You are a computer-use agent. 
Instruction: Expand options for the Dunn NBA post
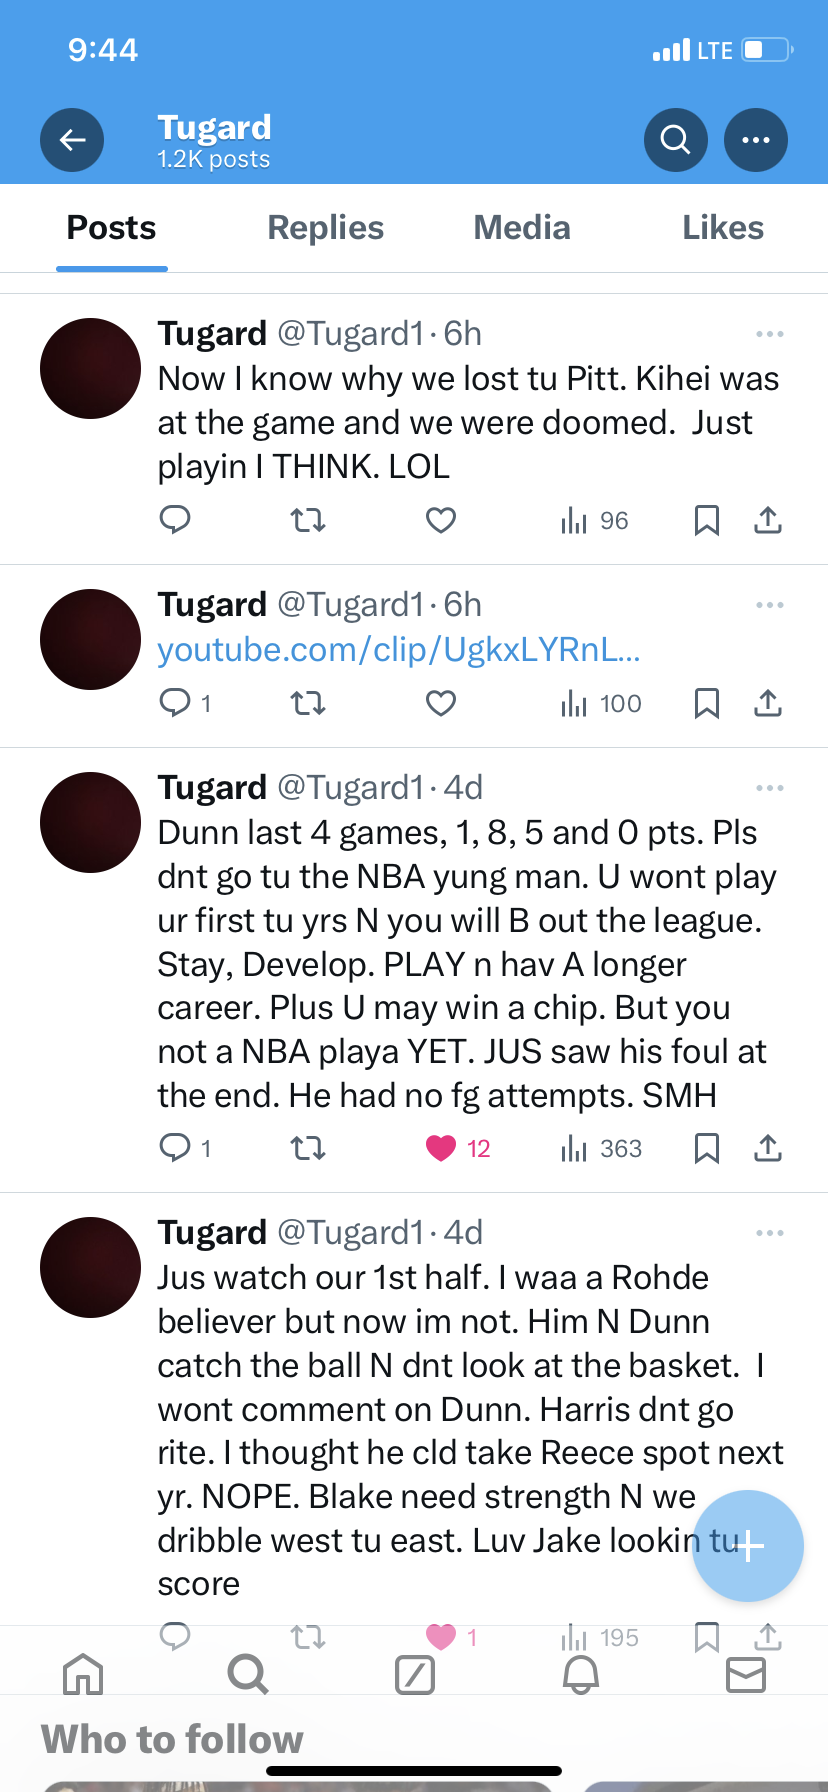[x=770, y=788]
